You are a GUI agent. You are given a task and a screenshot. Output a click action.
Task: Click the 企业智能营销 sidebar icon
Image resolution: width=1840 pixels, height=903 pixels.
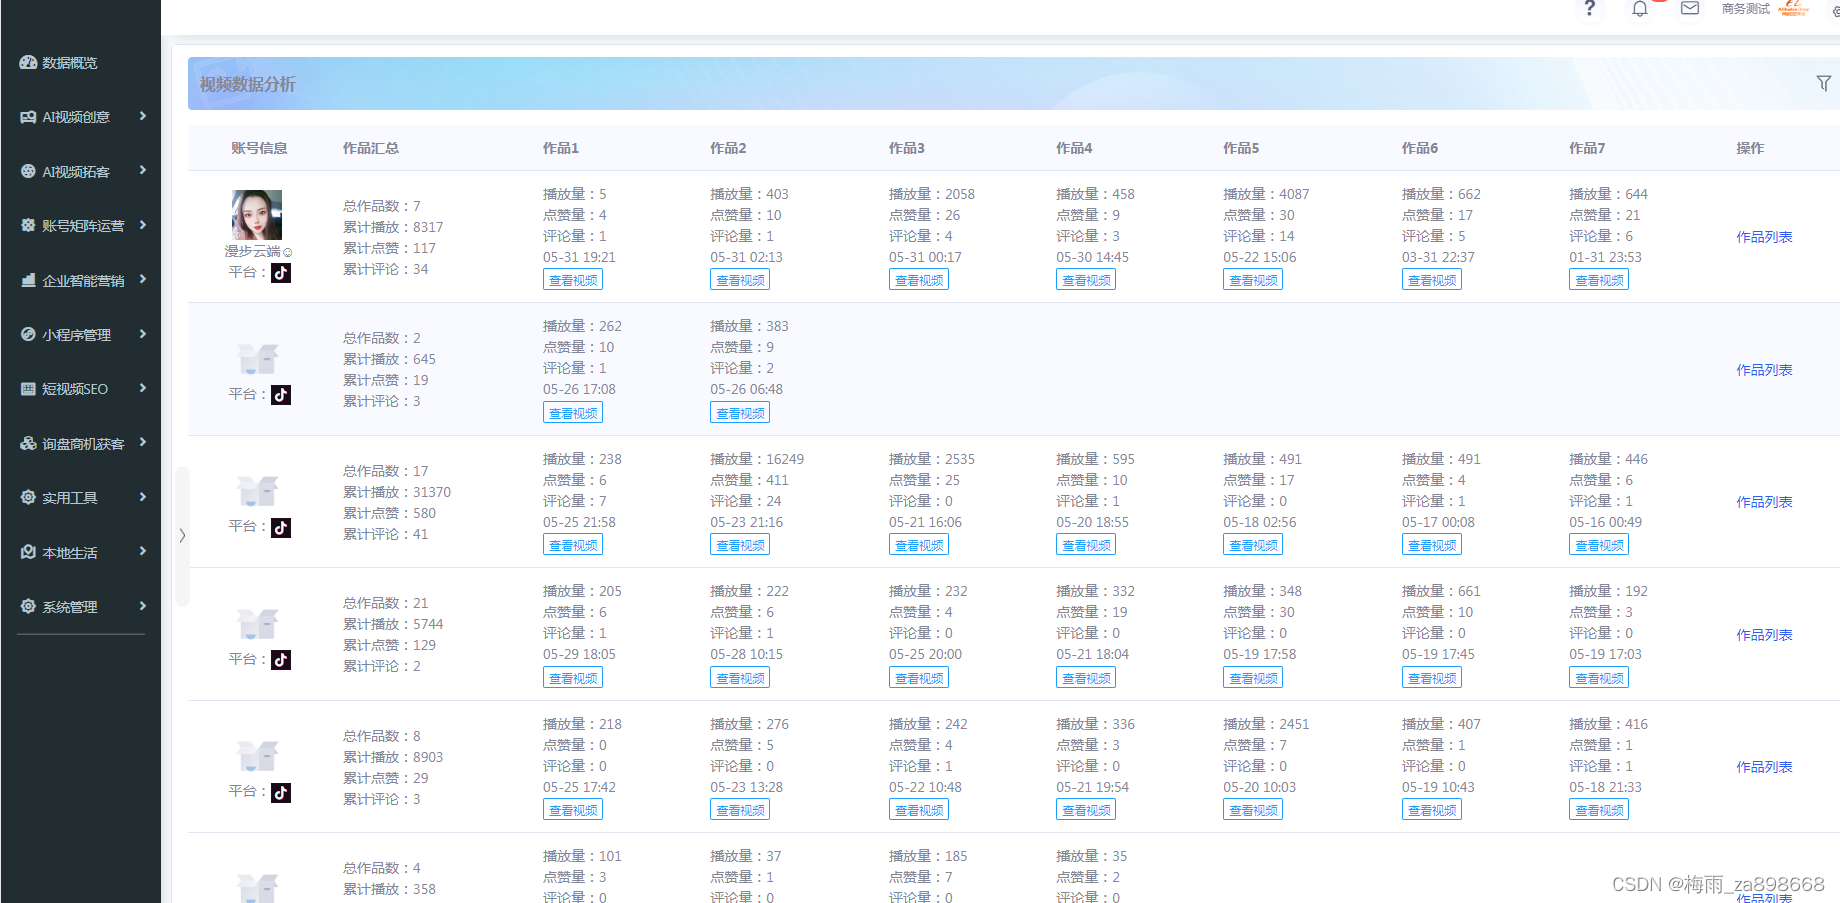(x=28, y=280)
